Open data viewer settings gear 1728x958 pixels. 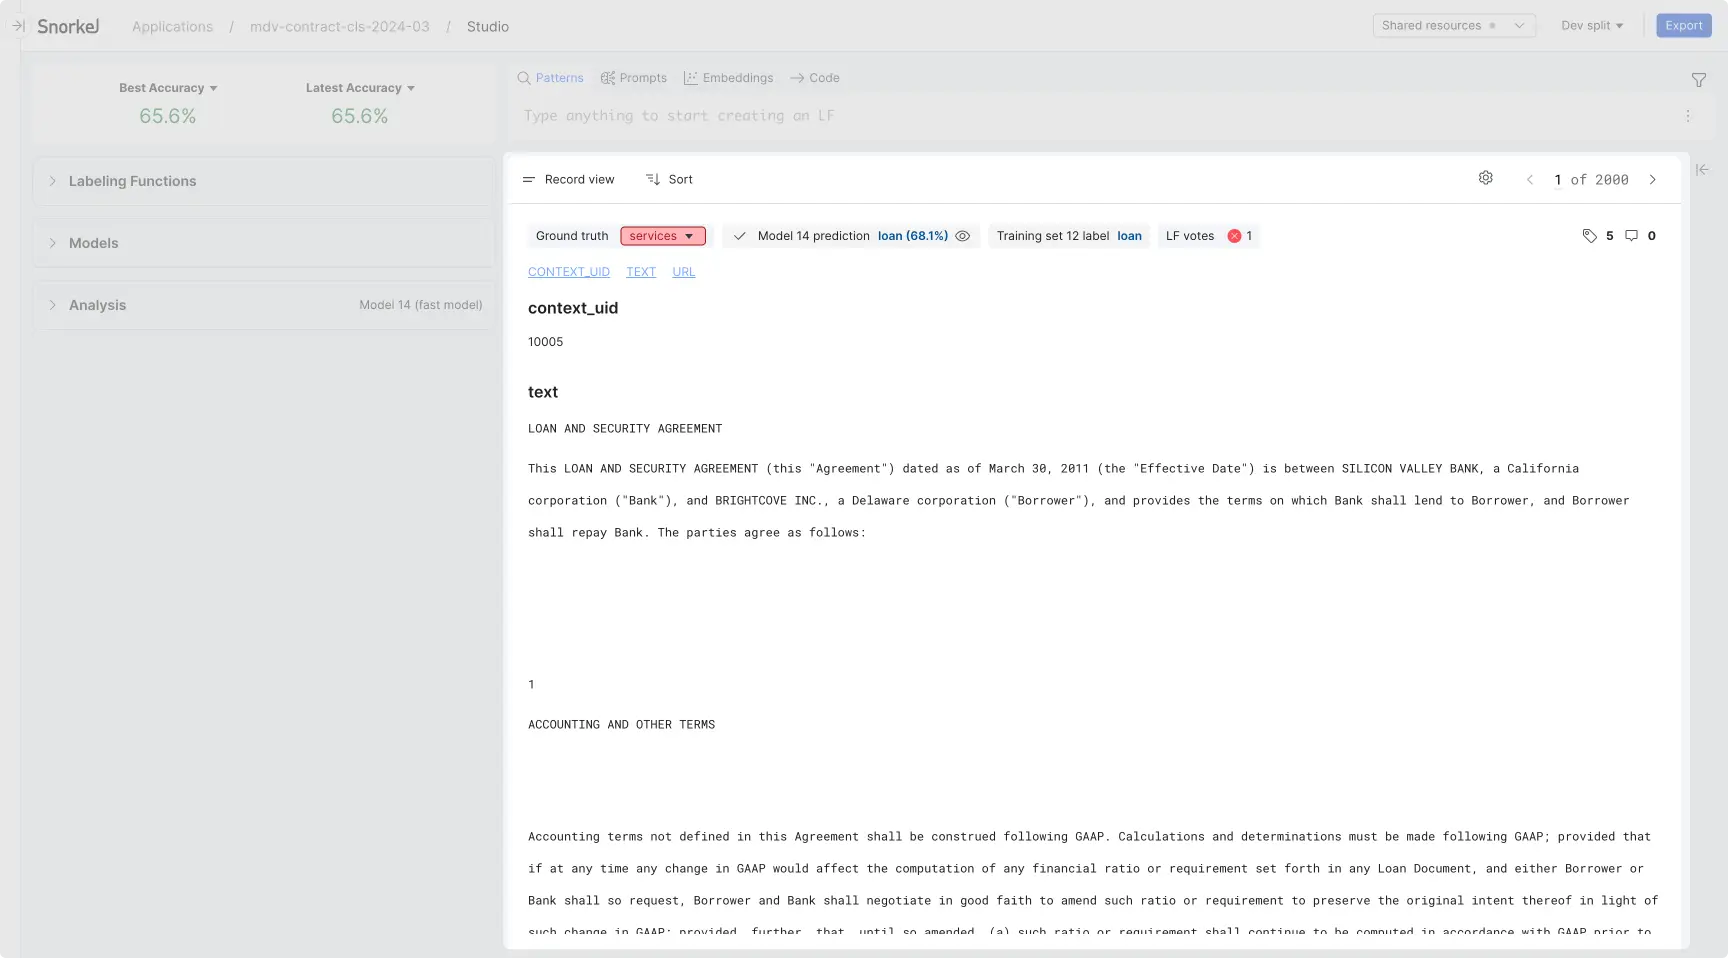click(x=1486, y=178)
